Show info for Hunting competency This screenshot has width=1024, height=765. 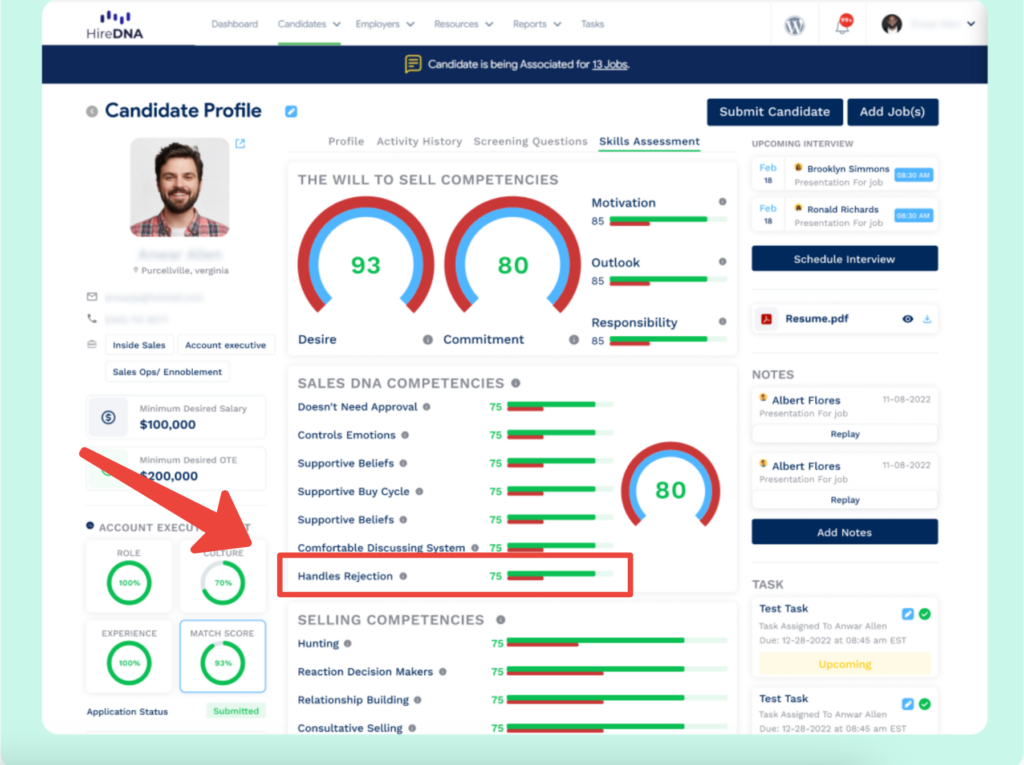point(347,643)
